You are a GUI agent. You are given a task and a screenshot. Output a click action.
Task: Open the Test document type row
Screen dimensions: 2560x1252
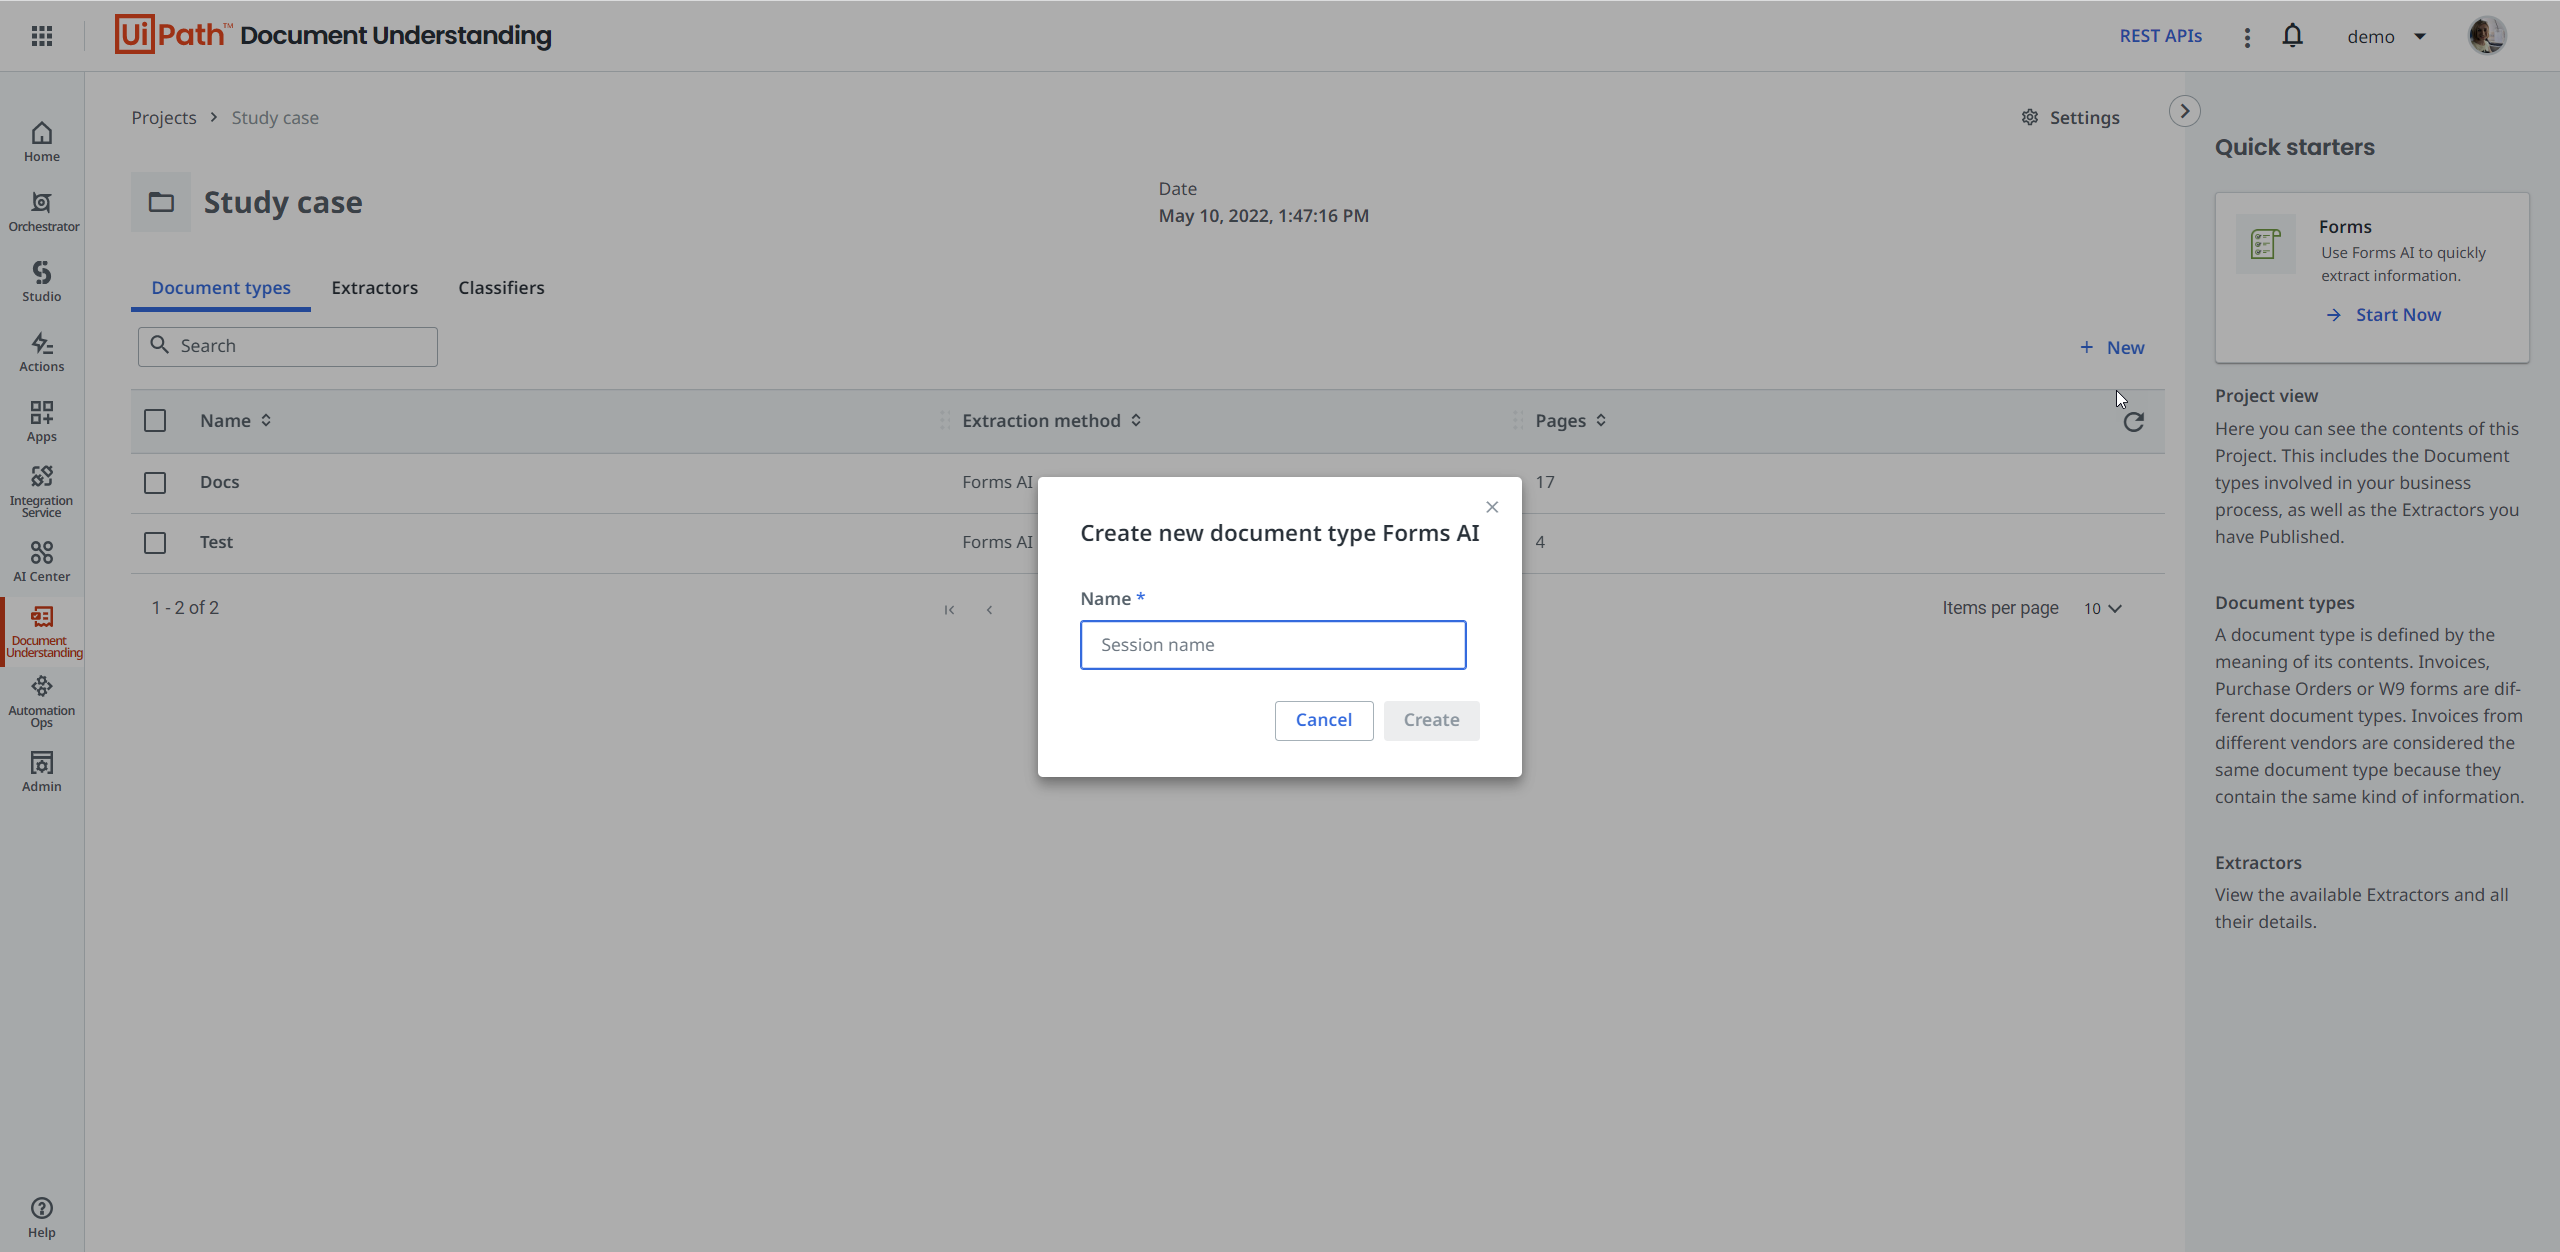click(x=1148, y=543)
